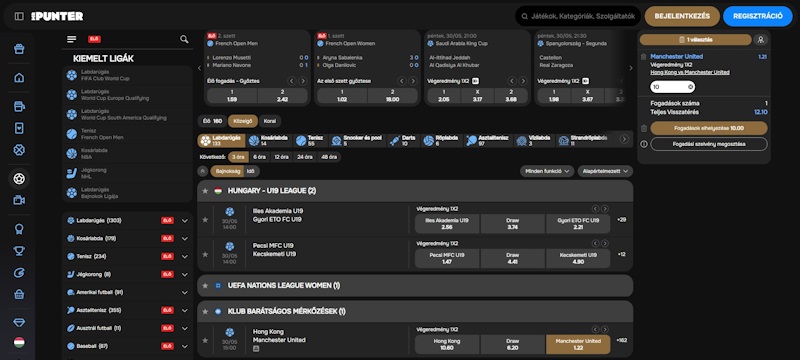Image resolution: width=800 pixels, height=360 pixels.
Task: Show more sports with tab strip right arrow
Action: click(624, 139)
